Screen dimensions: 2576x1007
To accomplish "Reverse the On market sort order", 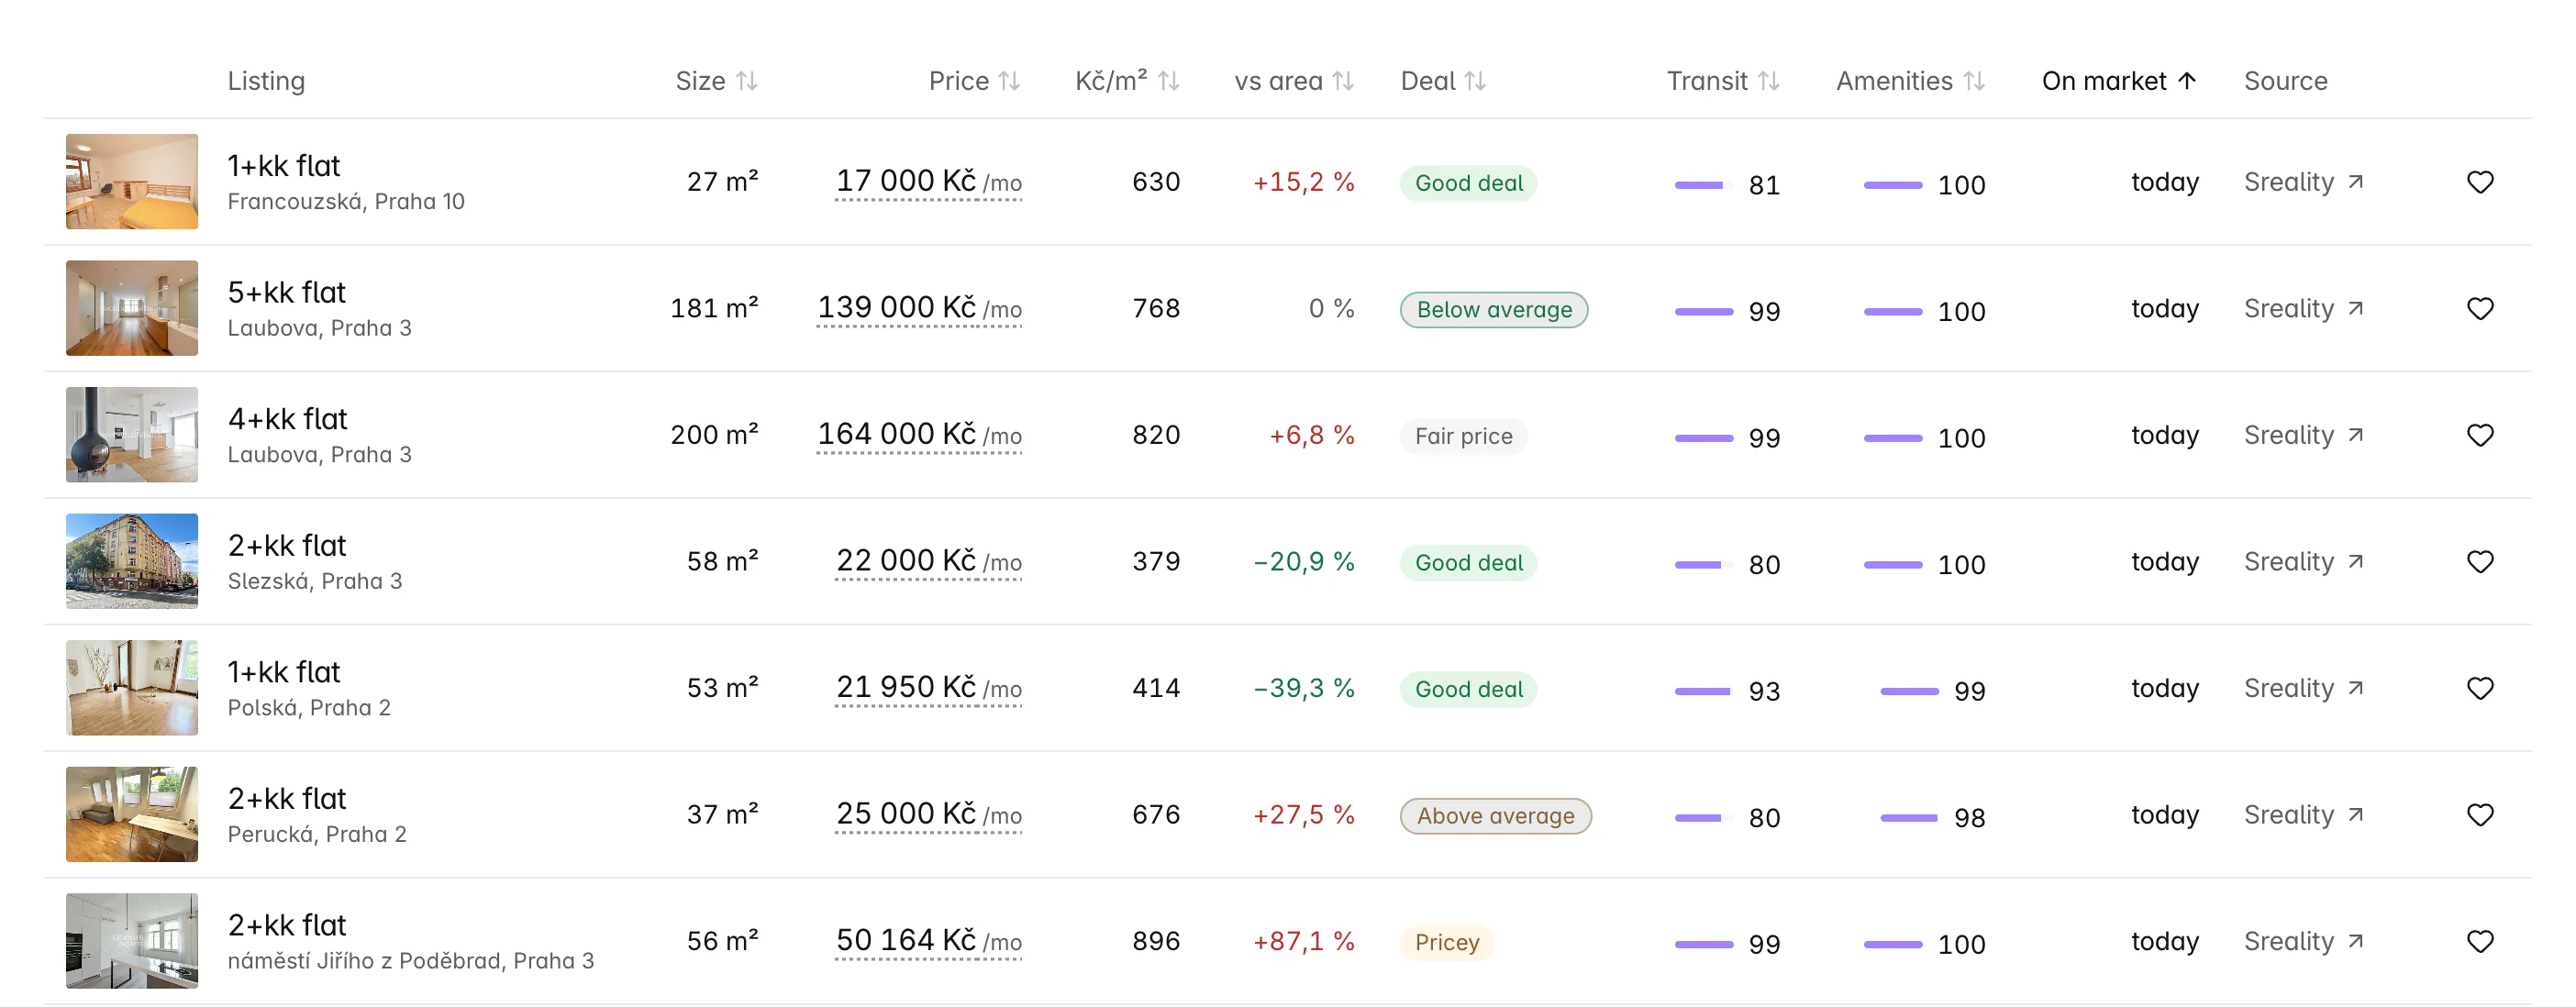I will coord(2119,81).
